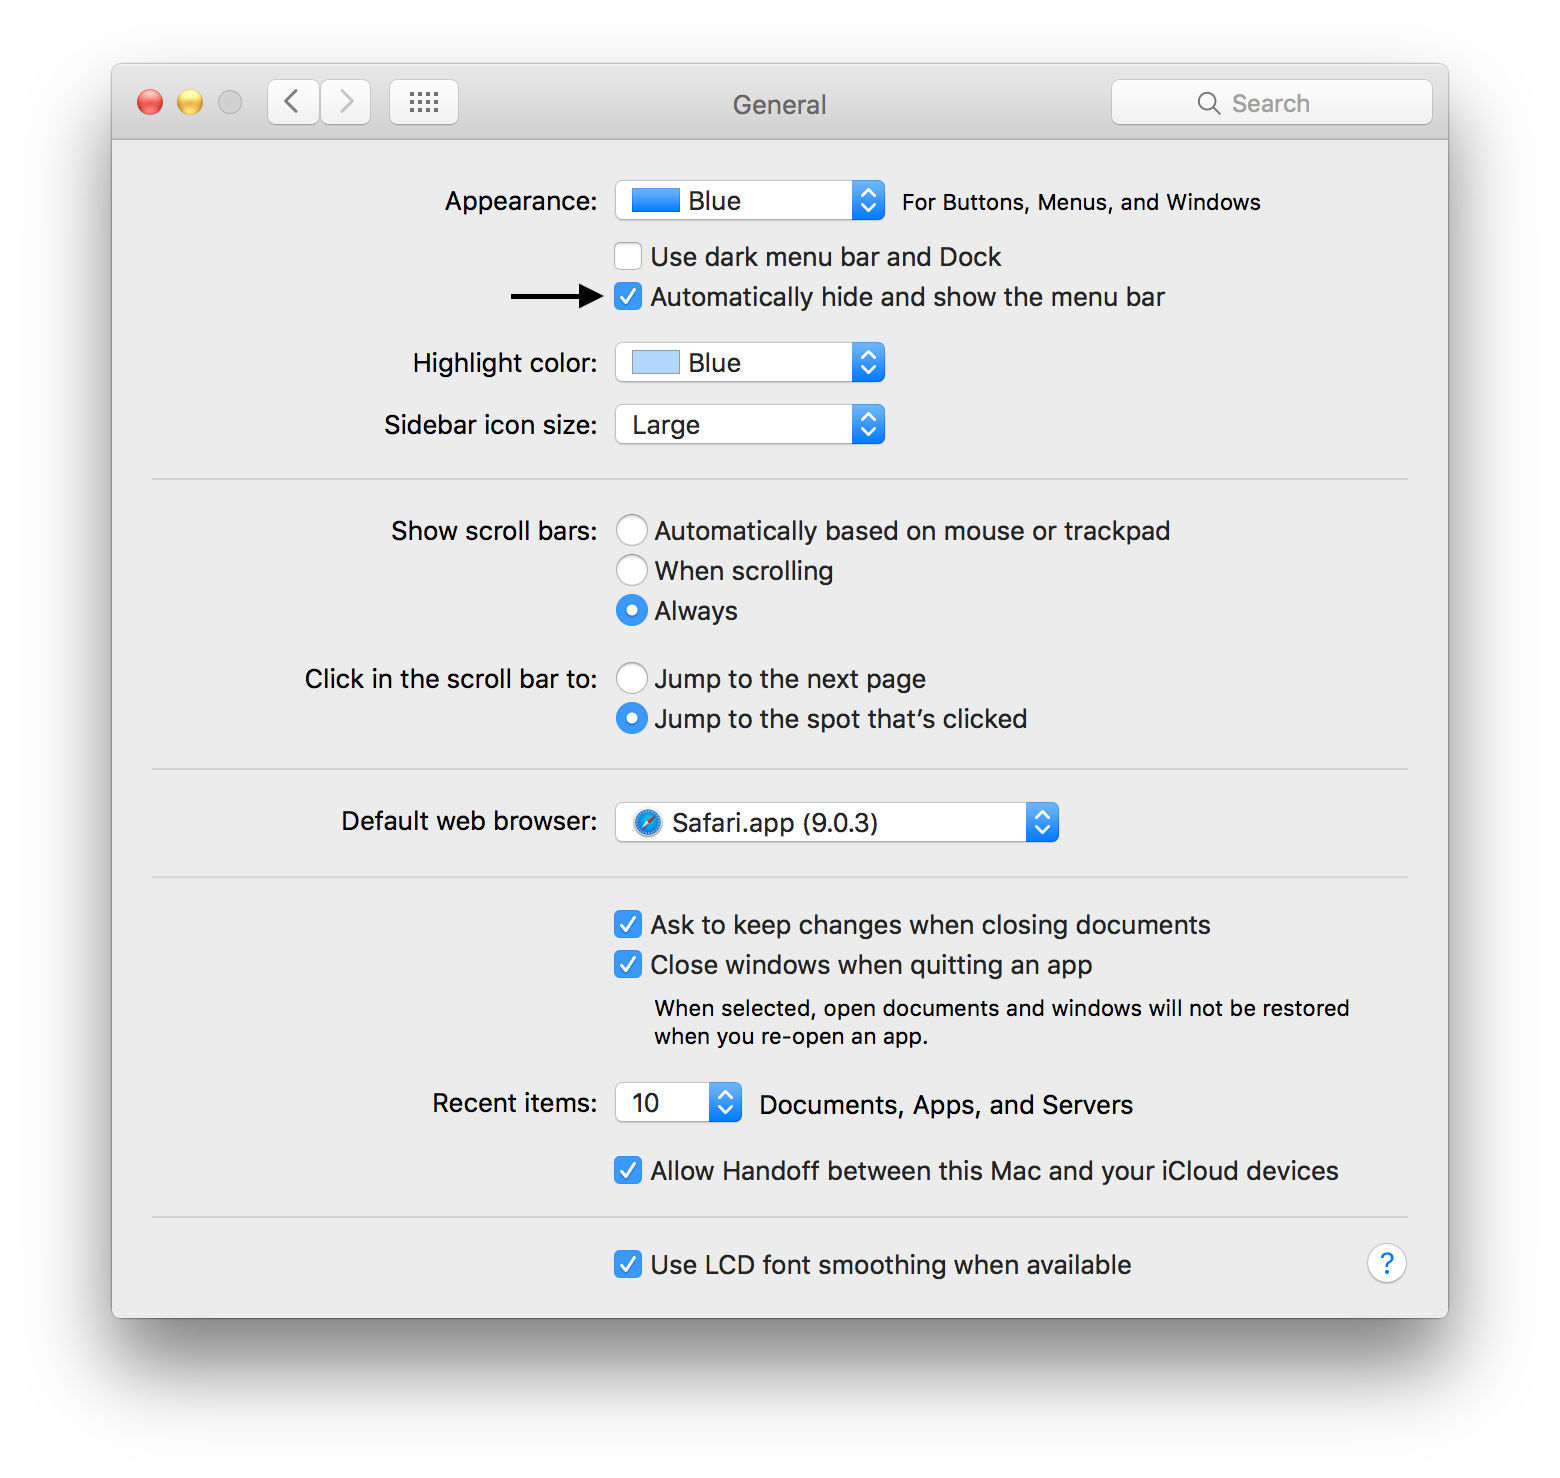Image resolution: width=1560 pixels, height=1478 pixels.
Task: Uncheck Use LCD font smoothing when available
Action: pyautogui.click(x=628, y=1264)
